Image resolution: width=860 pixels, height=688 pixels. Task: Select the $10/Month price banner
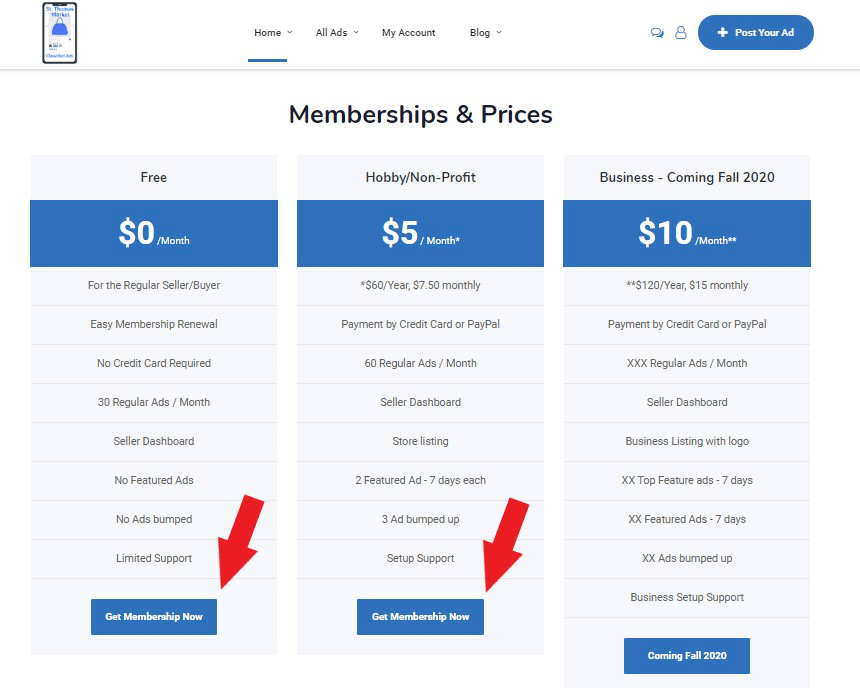tap(687, 233)
